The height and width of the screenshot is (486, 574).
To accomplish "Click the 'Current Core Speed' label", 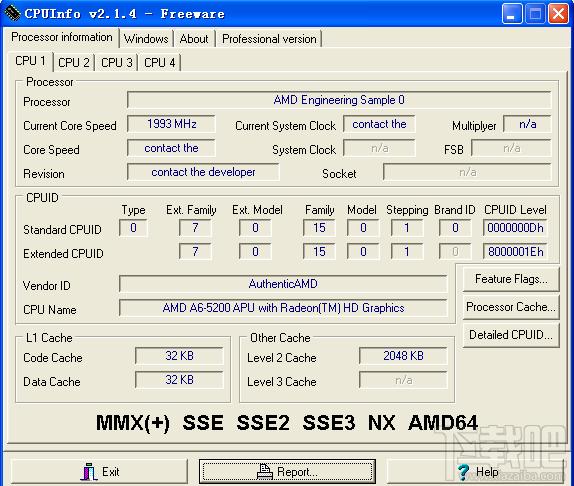I will point(70,126).
